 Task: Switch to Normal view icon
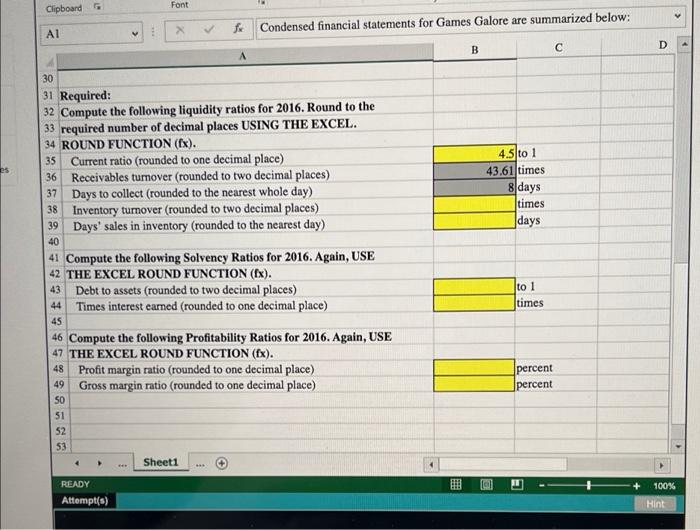pos(456,484)
